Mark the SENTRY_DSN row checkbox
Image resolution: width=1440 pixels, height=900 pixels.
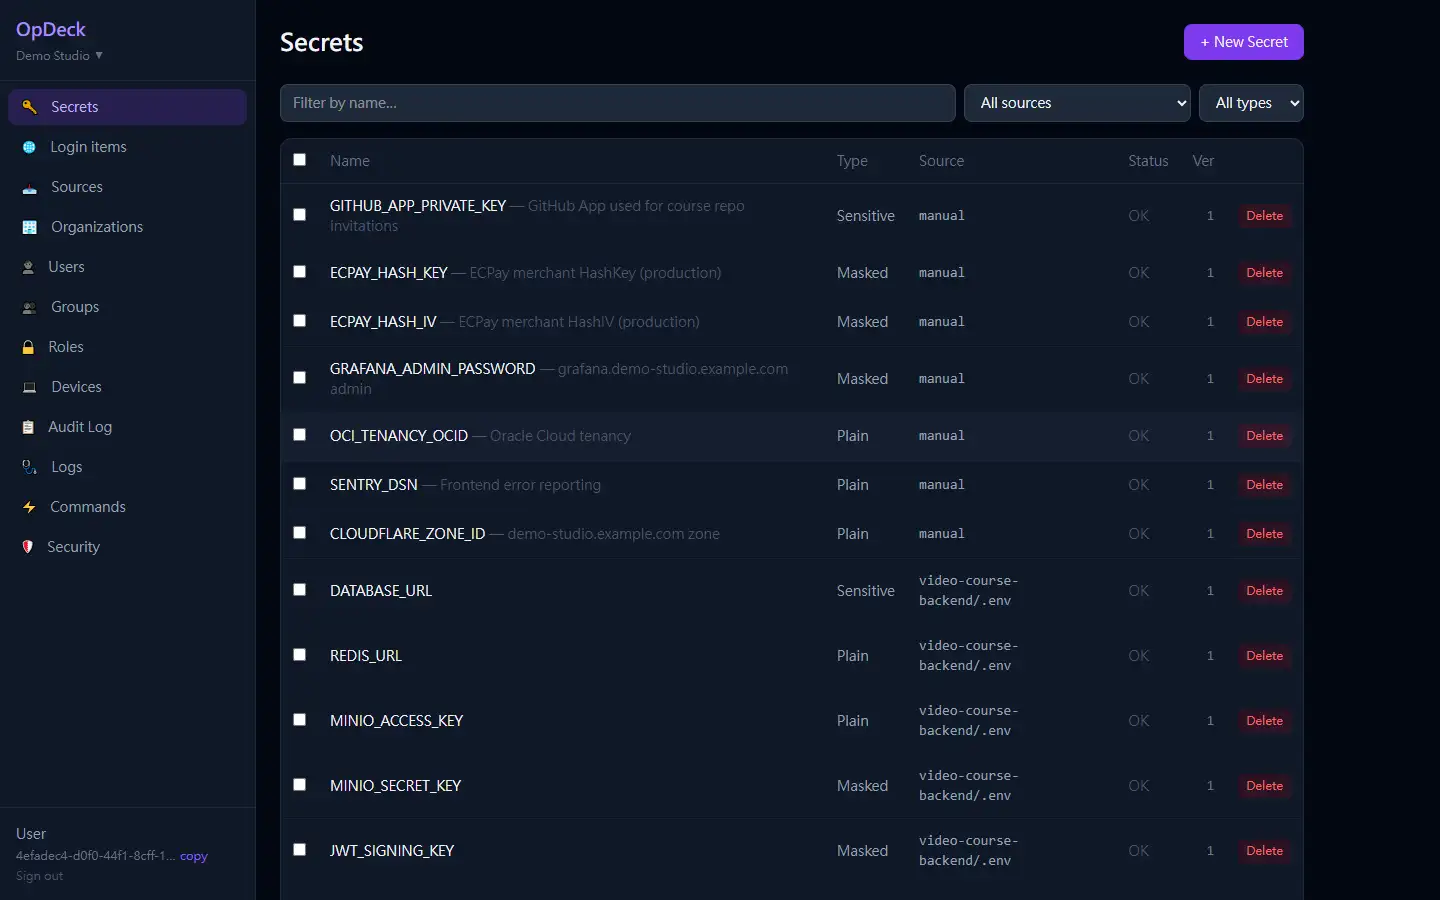[299, 484]
